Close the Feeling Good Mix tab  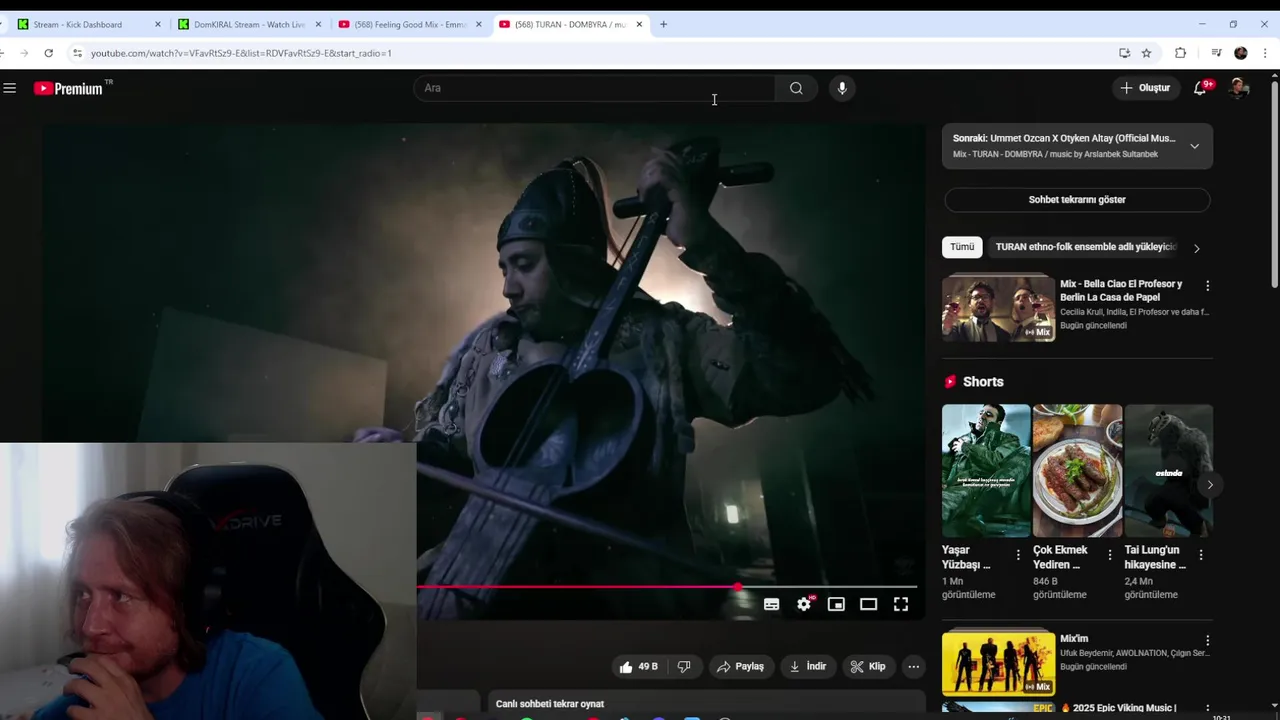[479, 24]
